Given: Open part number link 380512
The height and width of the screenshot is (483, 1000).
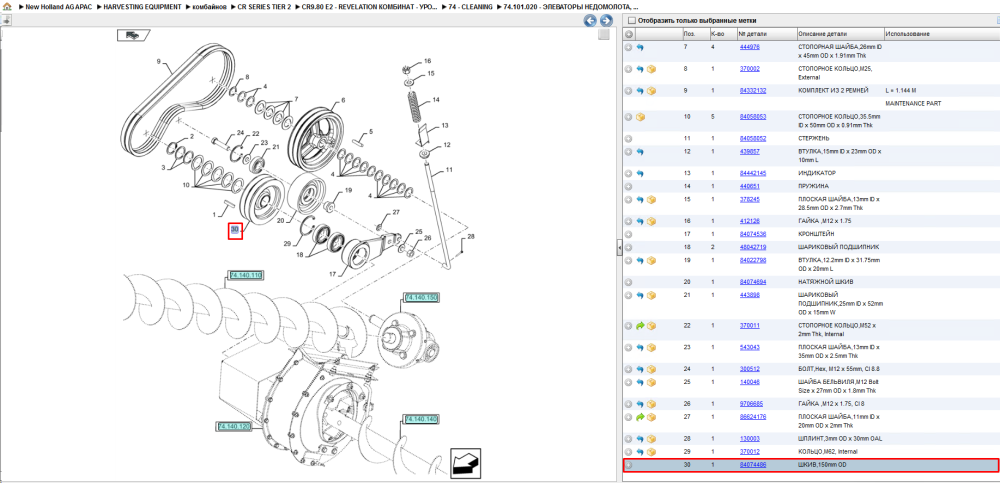Looking at the screenshot, I should pyautogui.click(x=749, y=369).
